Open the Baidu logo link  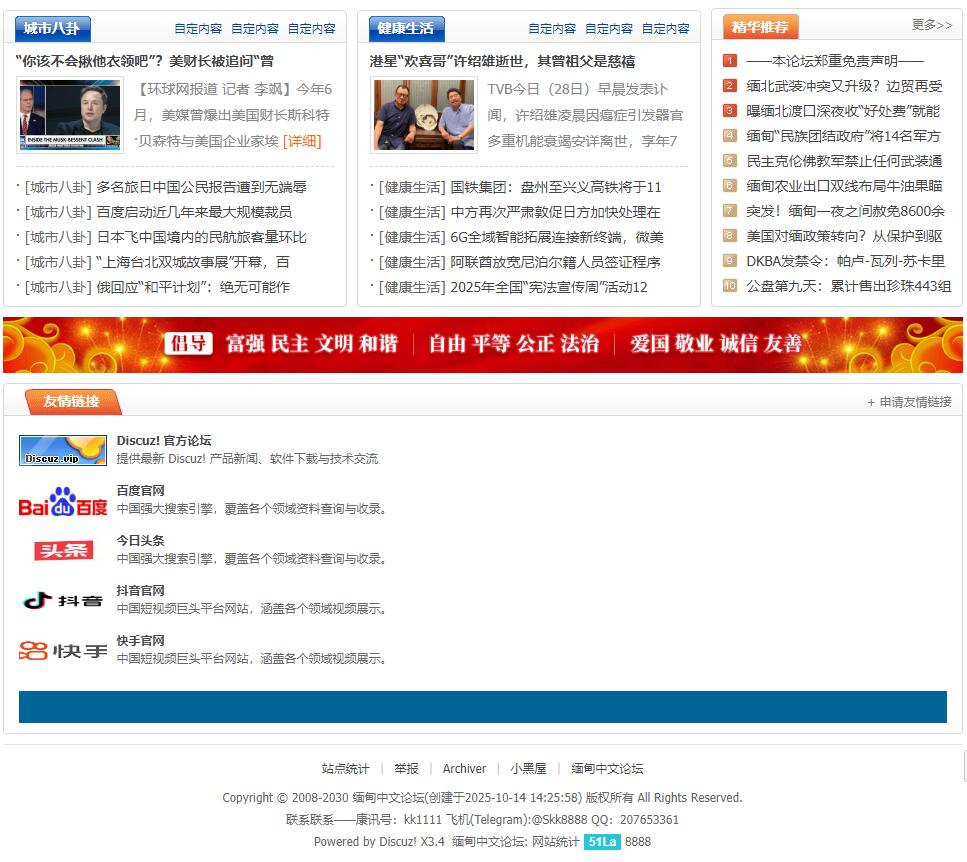click(63, 501)
